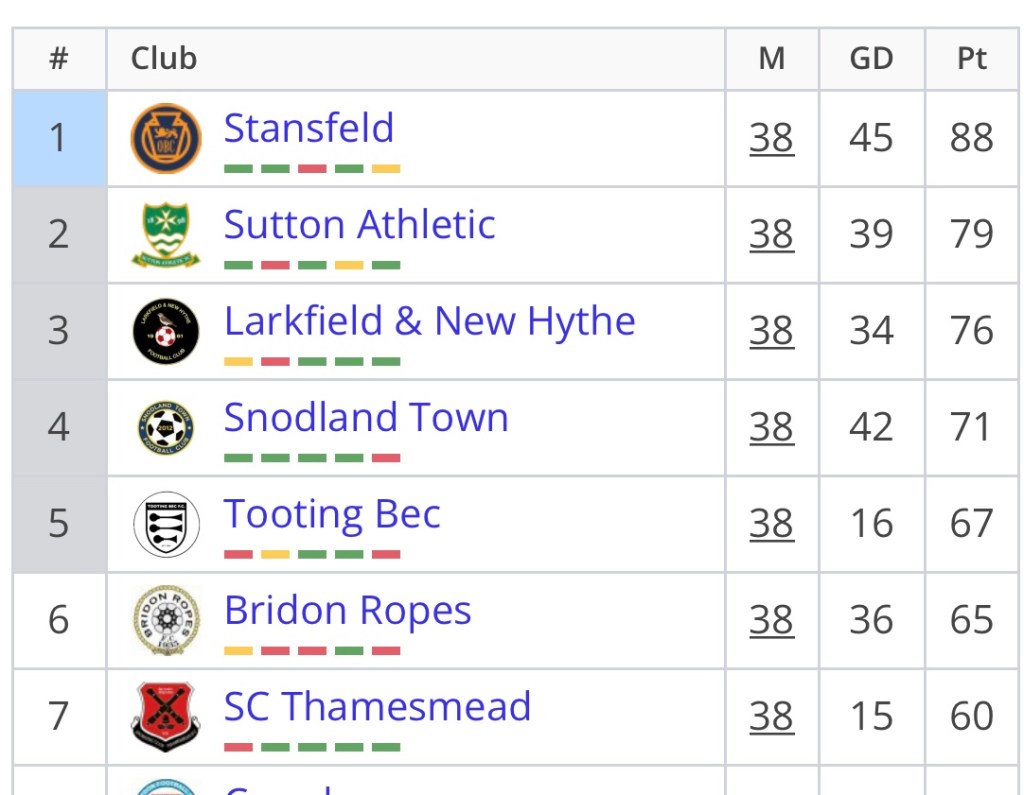Click the Tooting Bec club crest
Screen dimensions: 1024x795
(x=166, y=524)
